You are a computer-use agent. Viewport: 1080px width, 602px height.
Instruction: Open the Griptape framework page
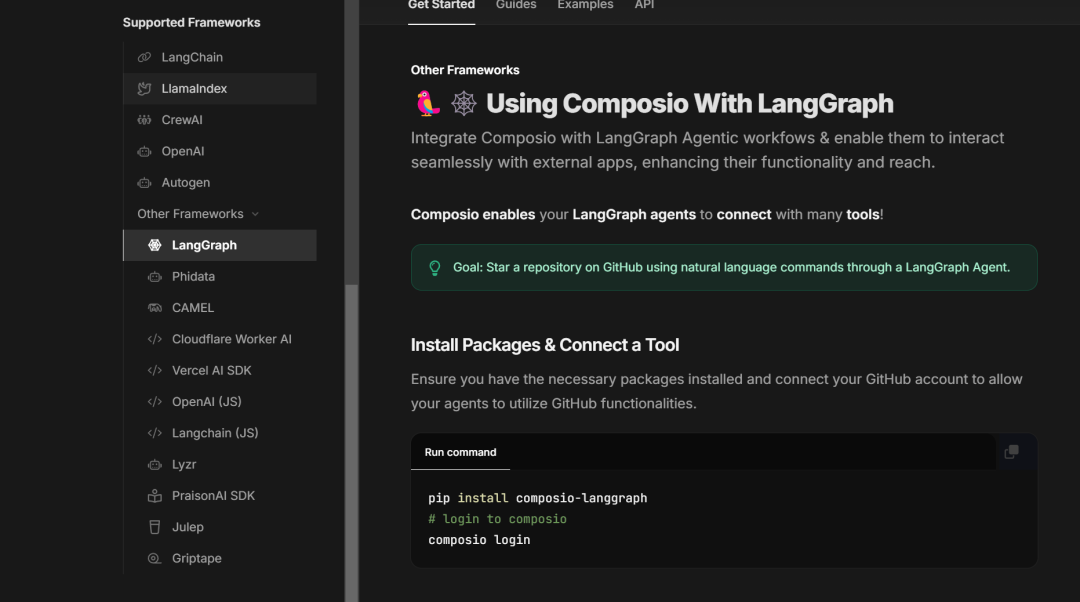tap(196, 558)
